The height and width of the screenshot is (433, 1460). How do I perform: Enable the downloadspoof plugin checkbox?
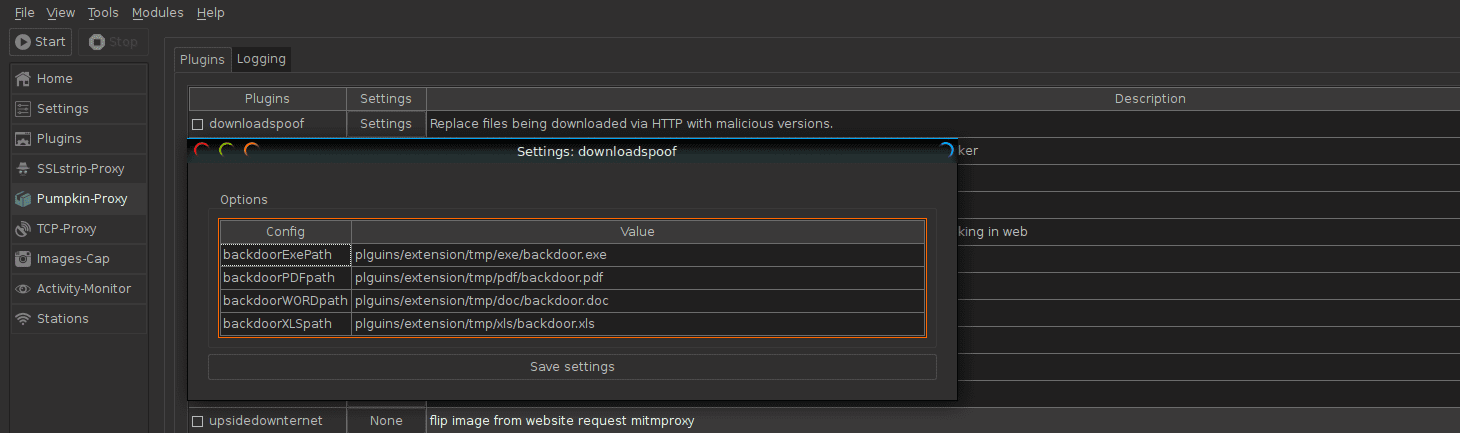click(x=198, y=125)
